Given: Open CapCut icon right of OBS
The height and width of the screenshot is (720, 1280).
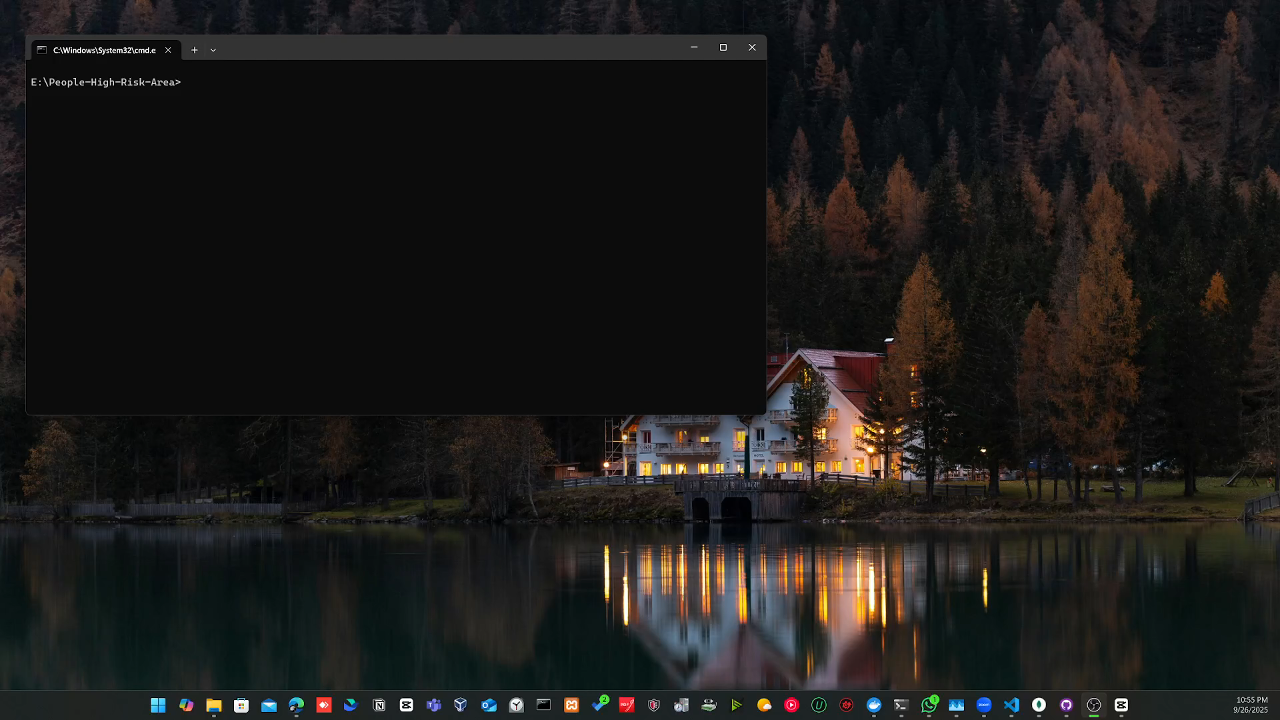Looking at the screenshot, I should 1121,705.
